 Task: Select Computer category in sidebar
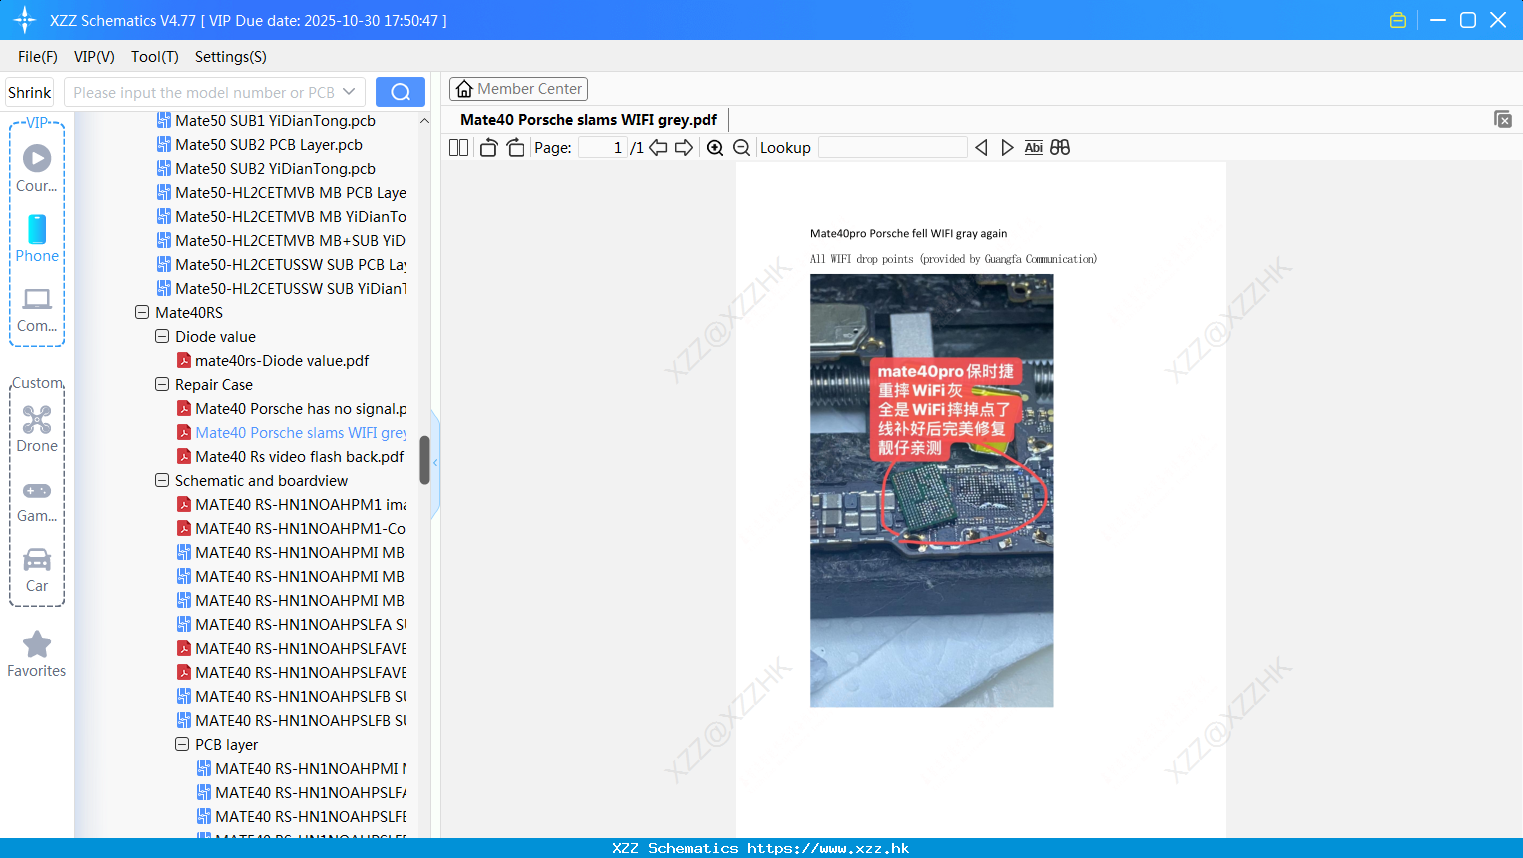coord(37,309)
